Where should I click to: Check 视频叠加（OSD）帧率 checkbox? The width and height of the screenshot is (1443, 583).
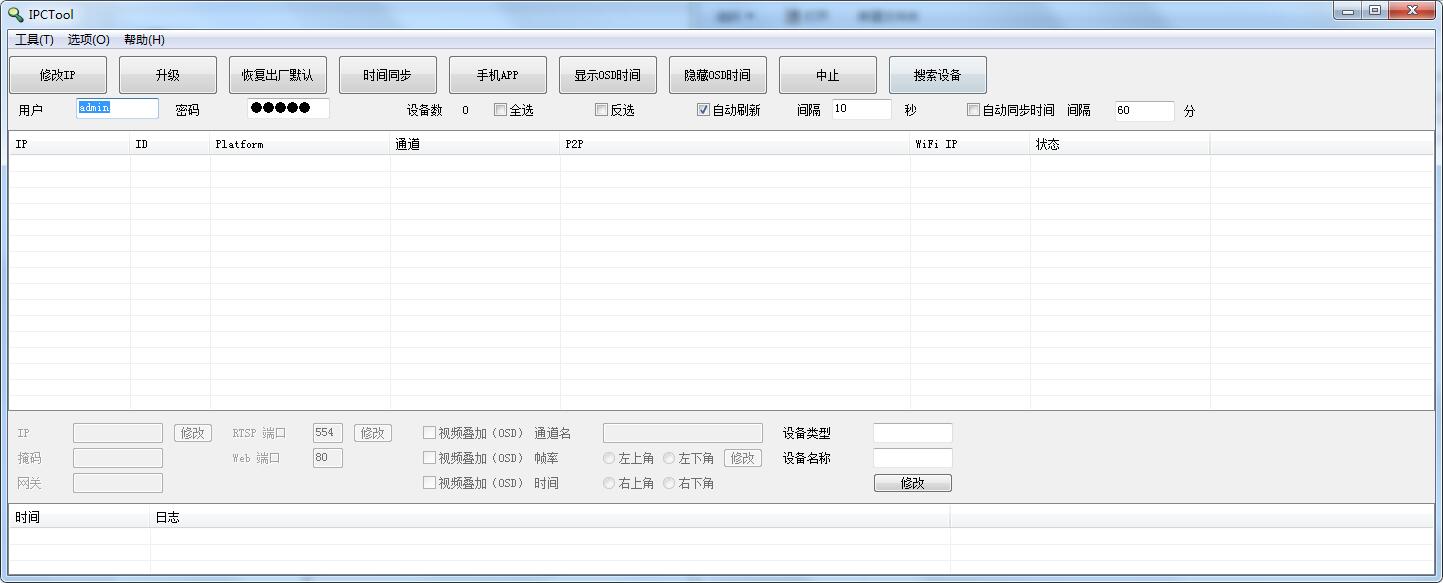tap(429, 458)
